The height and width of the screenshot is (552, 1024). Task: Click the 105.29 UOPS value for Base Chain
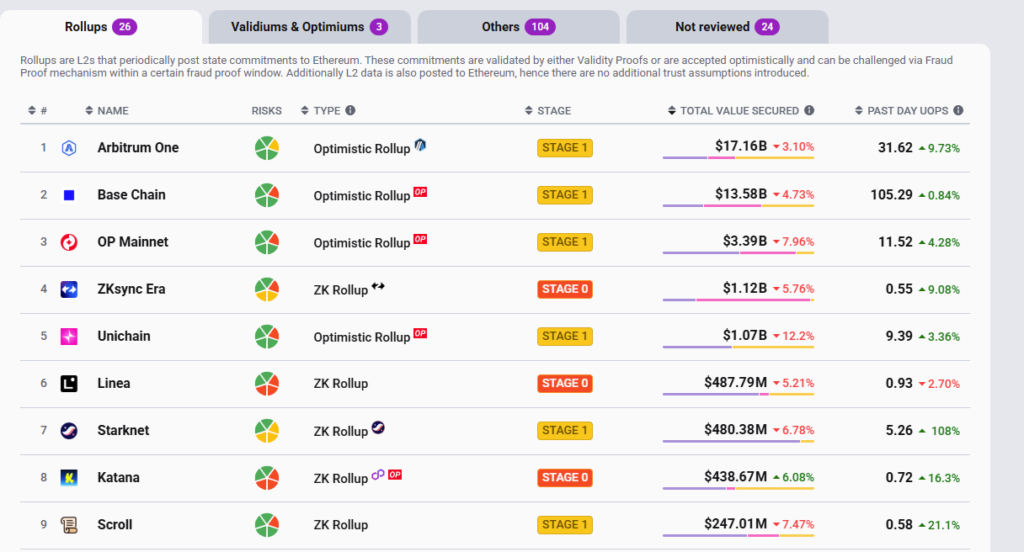(891, 195)
